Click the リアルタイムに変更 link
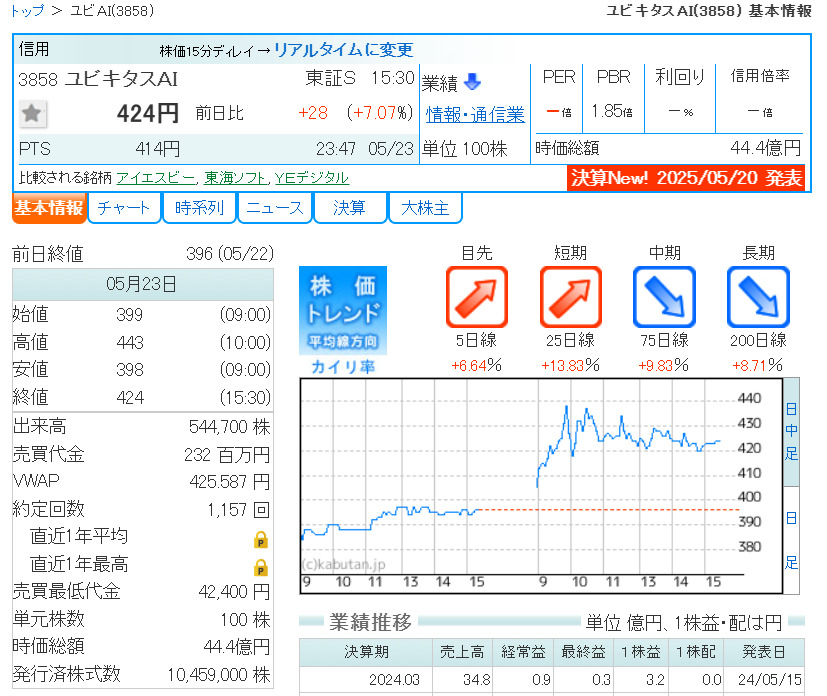The image size is (827, 696). [x=343, y=50]
